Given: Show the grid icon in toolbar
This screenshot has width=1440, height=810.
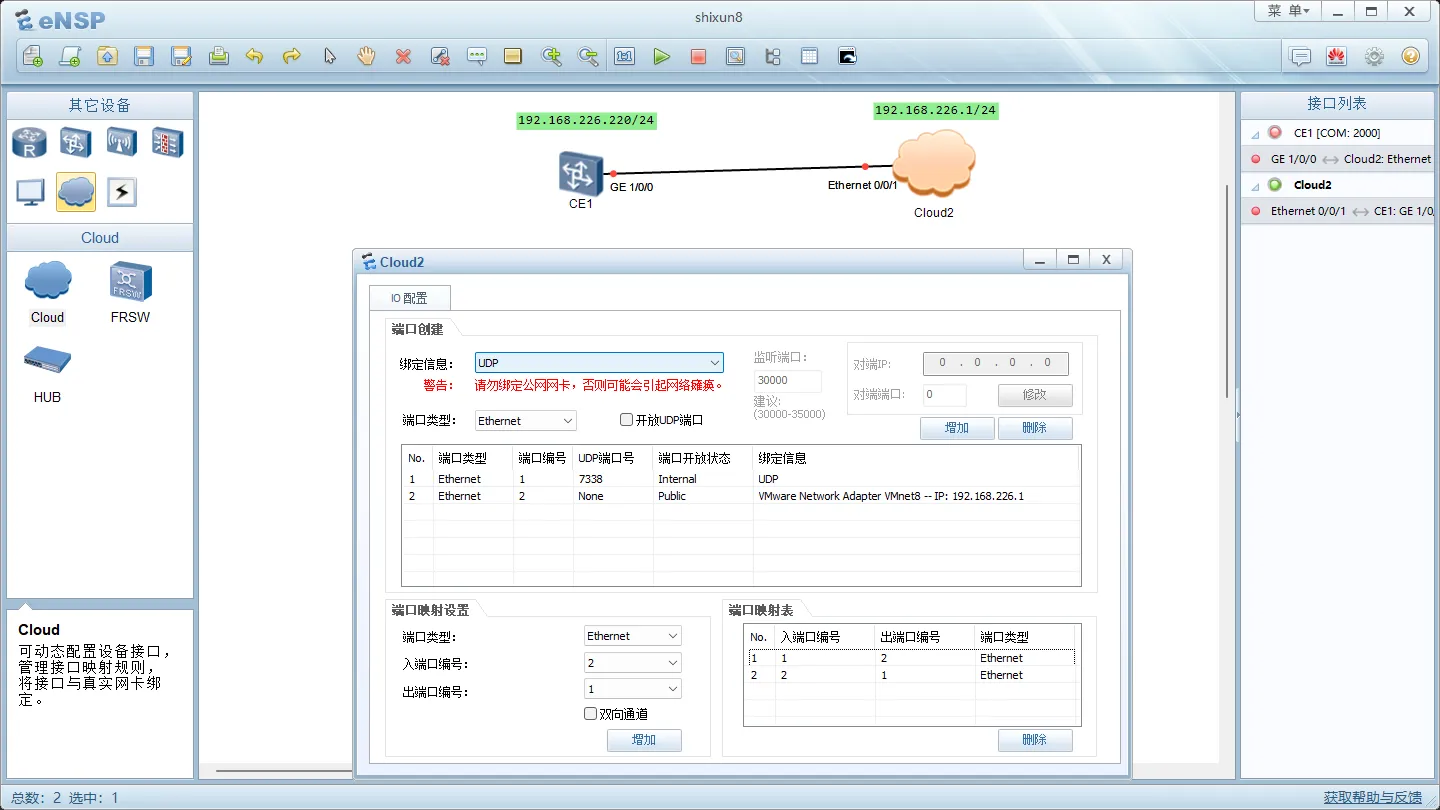Looking at the screenshot, I should point(809,56).
